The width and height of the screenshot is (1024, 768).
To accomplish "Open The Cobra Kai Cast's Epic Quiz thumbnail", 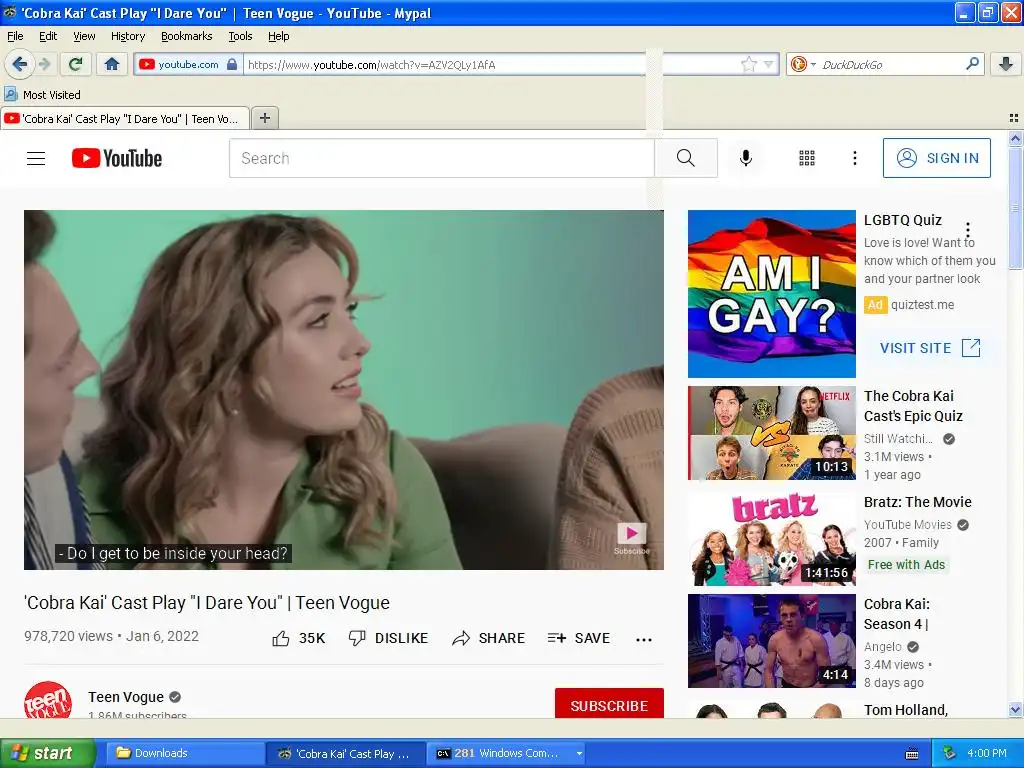I will [x=771, y=433].
